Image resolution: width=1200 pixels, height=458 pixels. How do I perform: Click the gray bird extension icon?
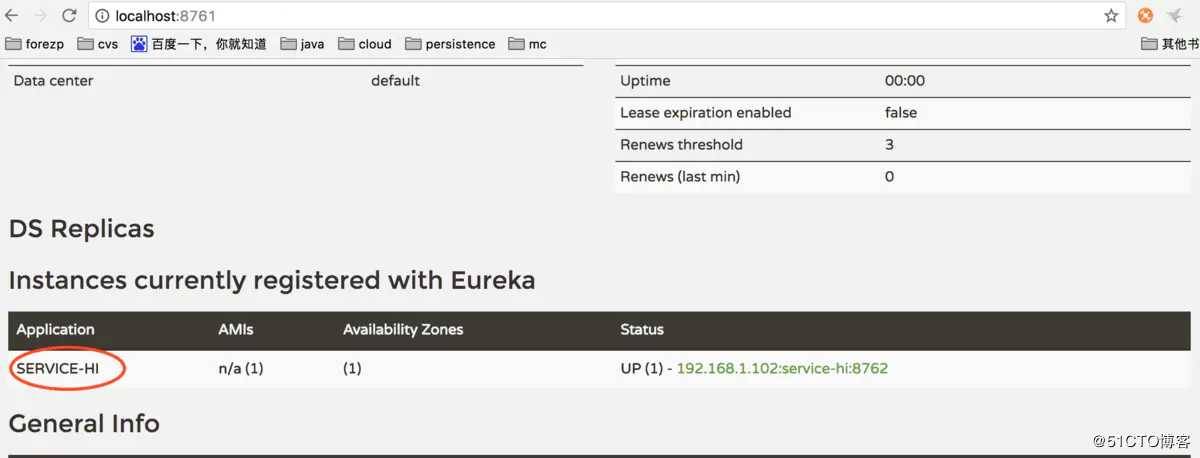(1175, 16)
